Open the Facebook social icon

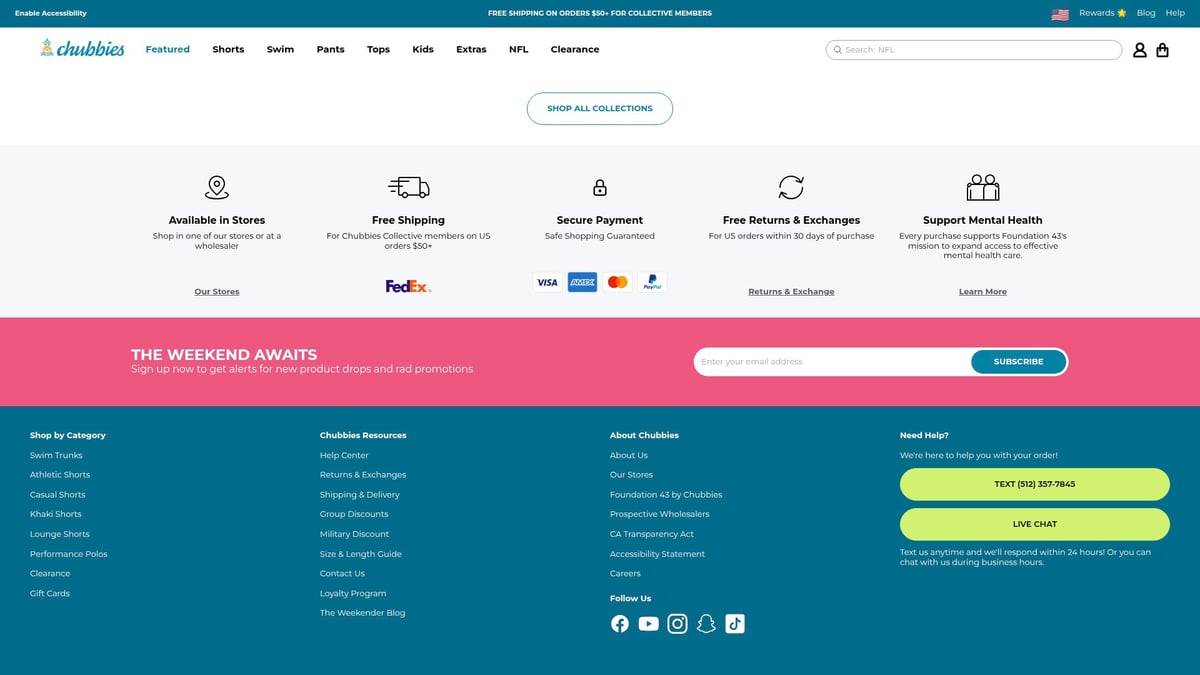(x=620, y=624)
